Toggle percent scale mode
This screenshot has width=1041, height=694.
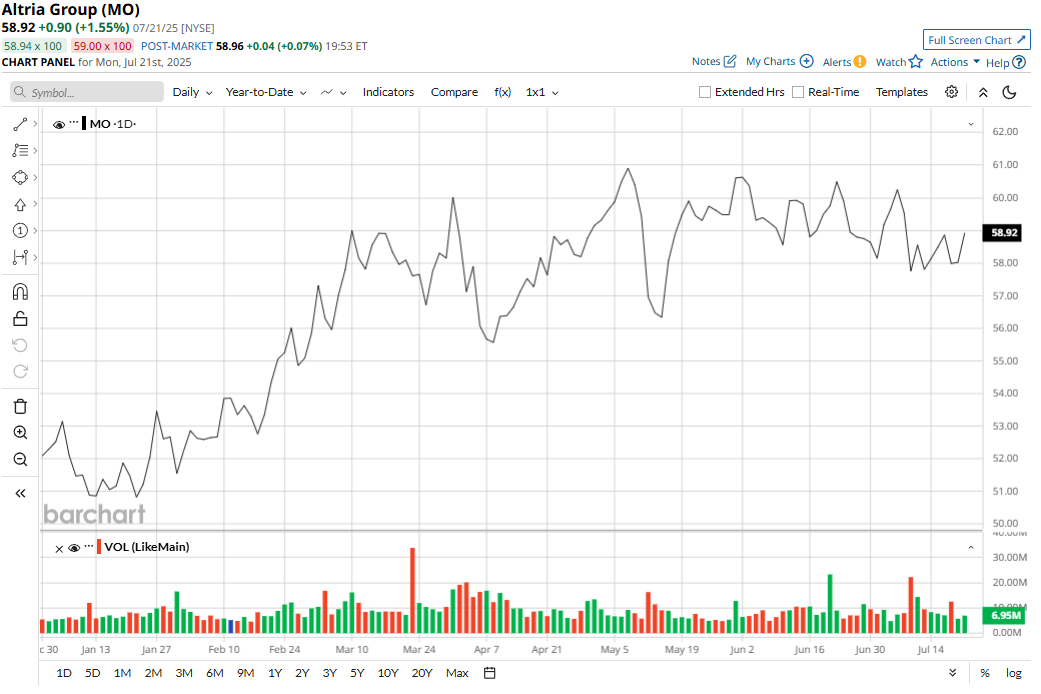(x=985, y=673)
